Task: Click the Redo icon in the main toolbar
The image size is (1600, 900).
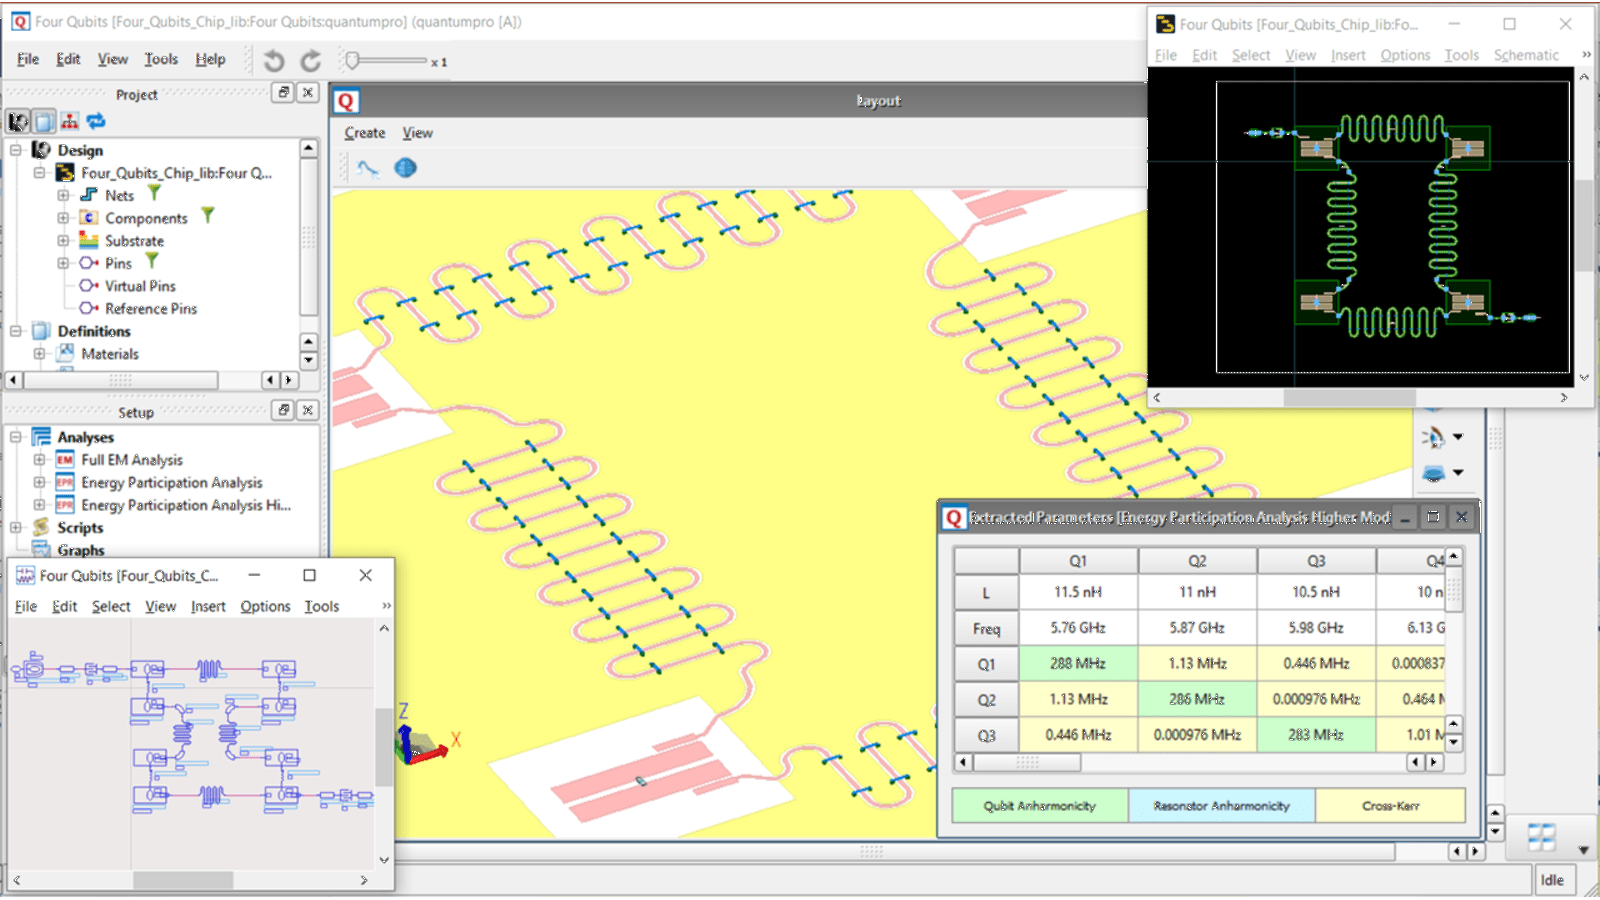Action: coord(310,60)
